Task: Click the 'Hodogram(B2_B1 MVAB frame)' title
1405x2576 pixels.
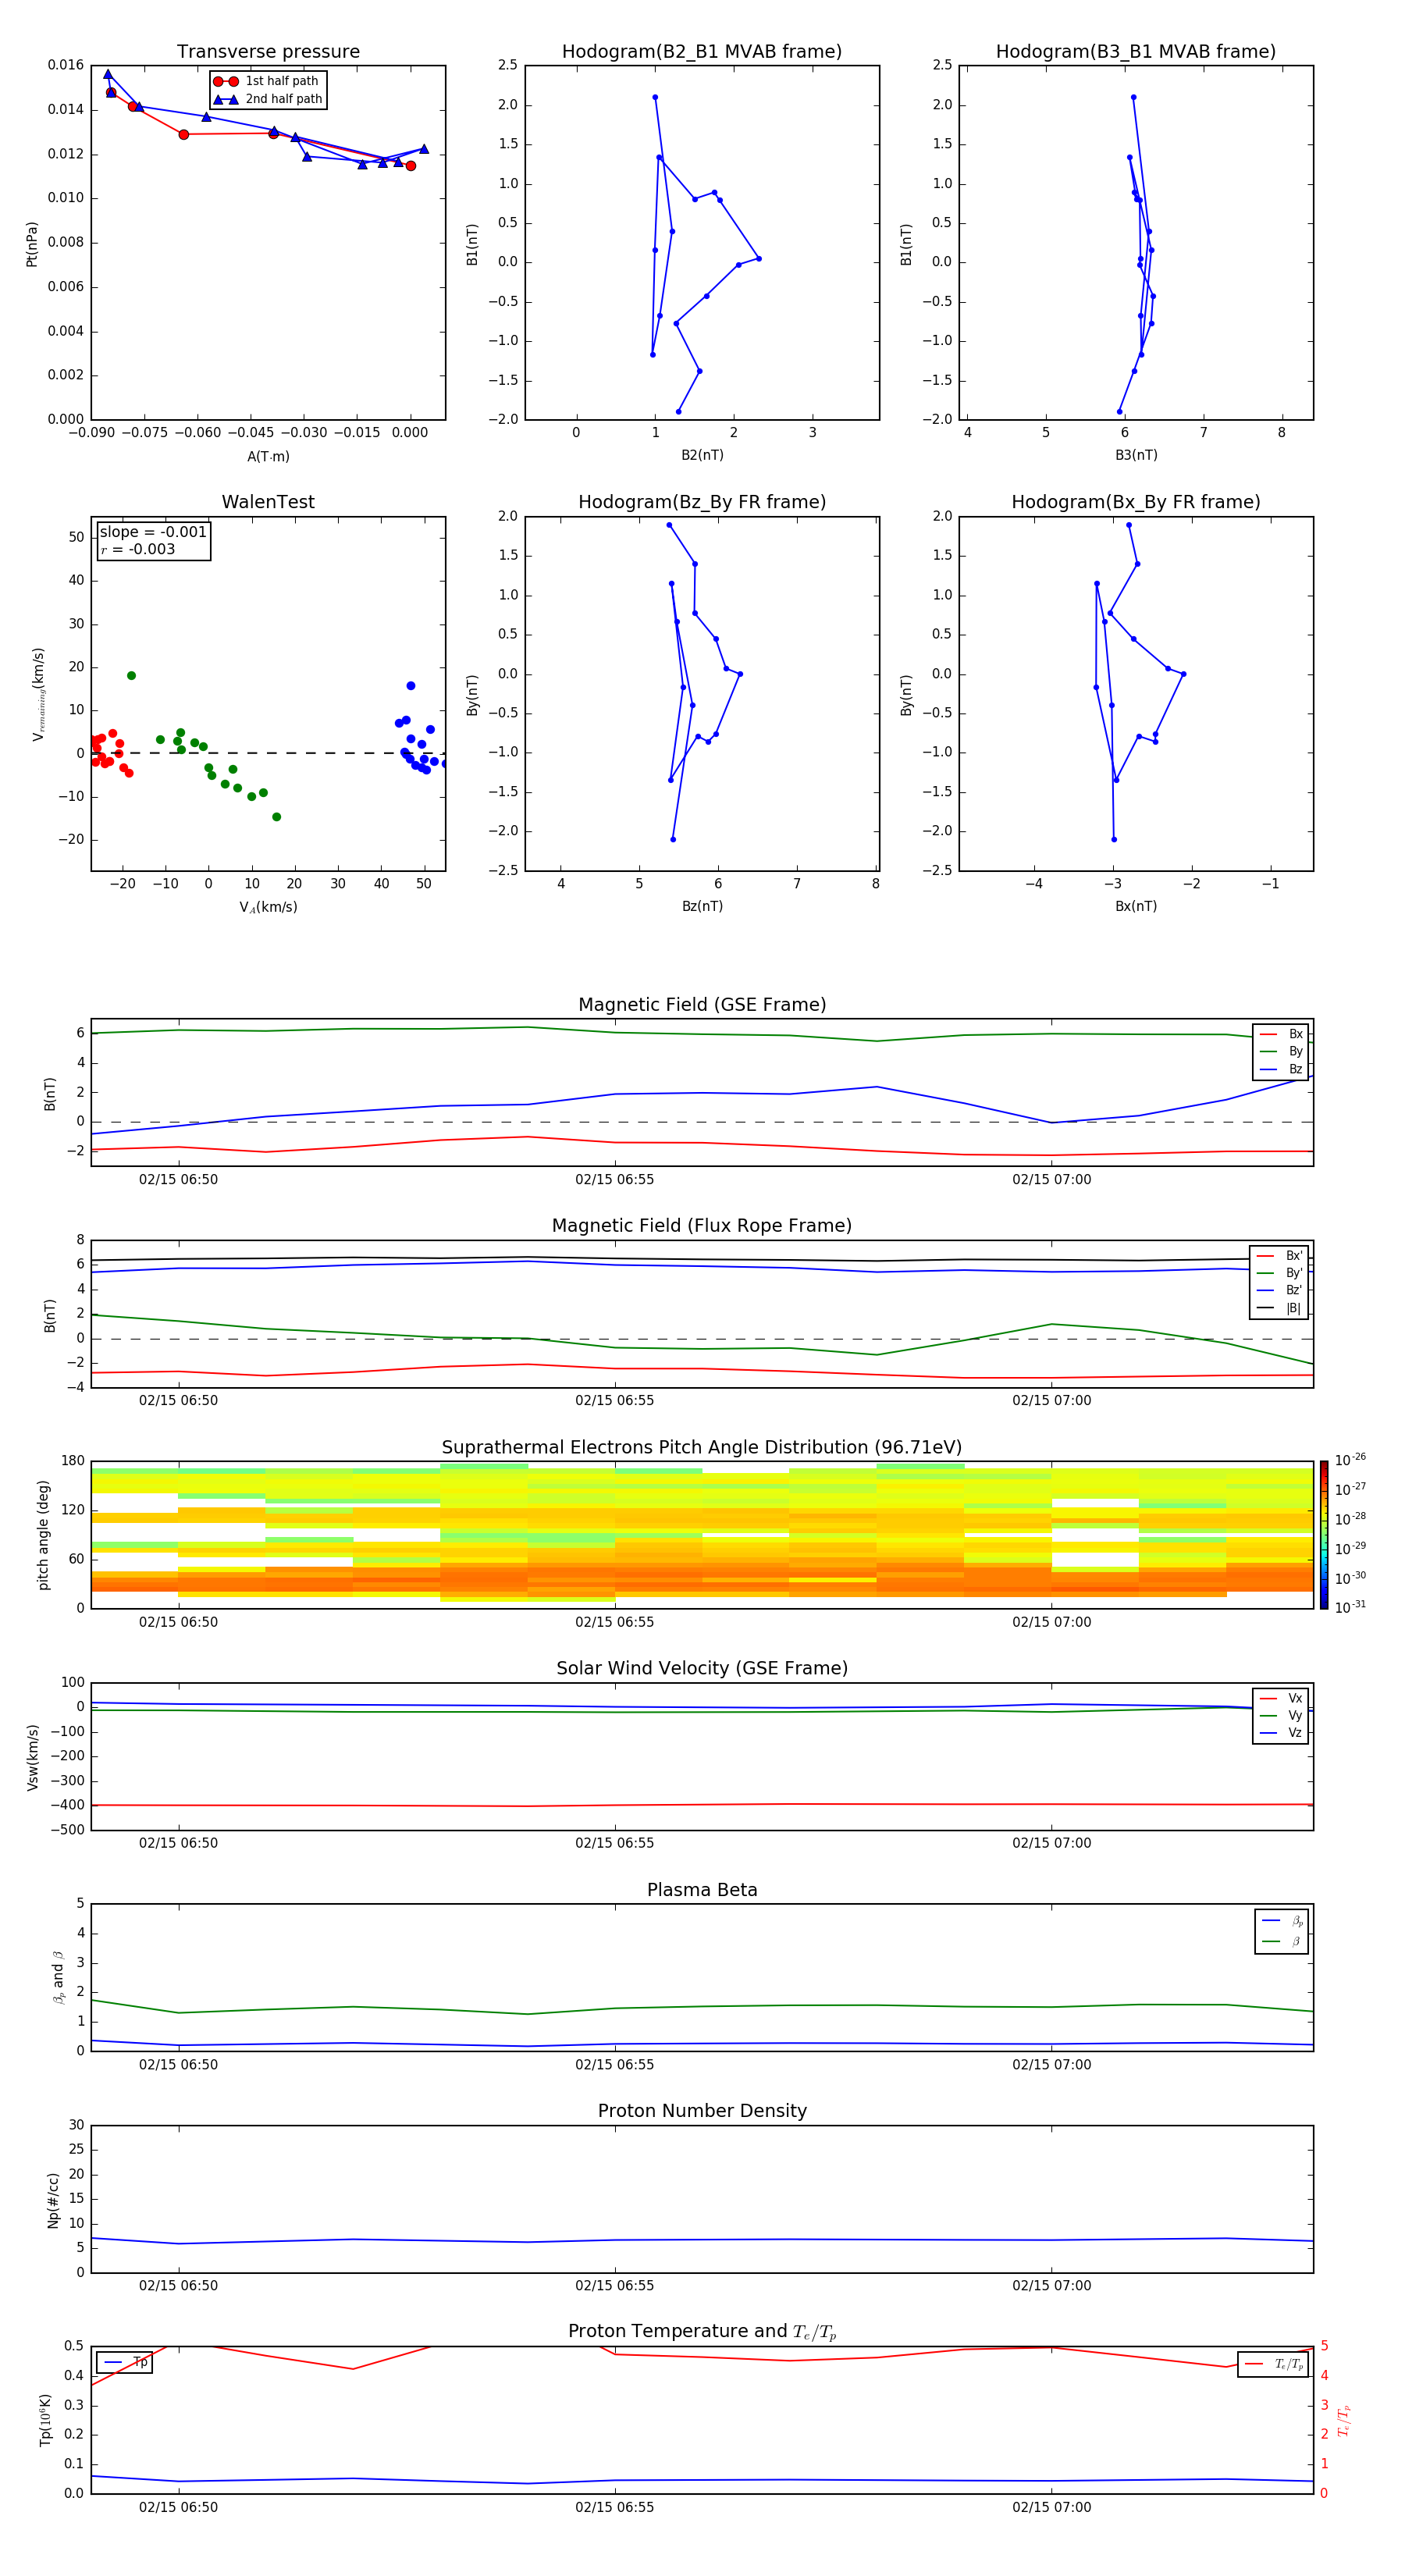Action: (702, 52)
